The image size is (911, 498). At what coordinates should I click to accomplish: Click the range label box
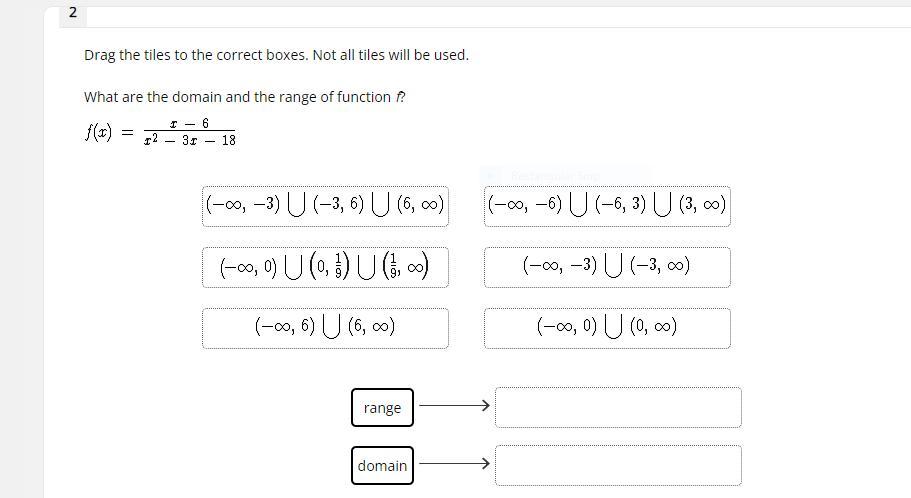(x=382, y=408)
